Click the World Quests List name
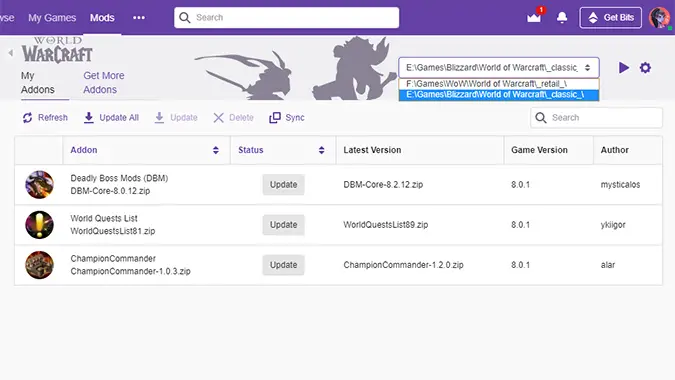 (104, 218)
